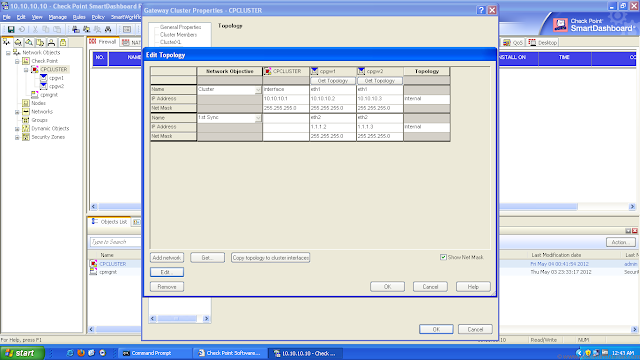Viewport: 640px width, 360px height.
Task: Click Get Topology button for cpgw1
Action: [x=333, y=81]
